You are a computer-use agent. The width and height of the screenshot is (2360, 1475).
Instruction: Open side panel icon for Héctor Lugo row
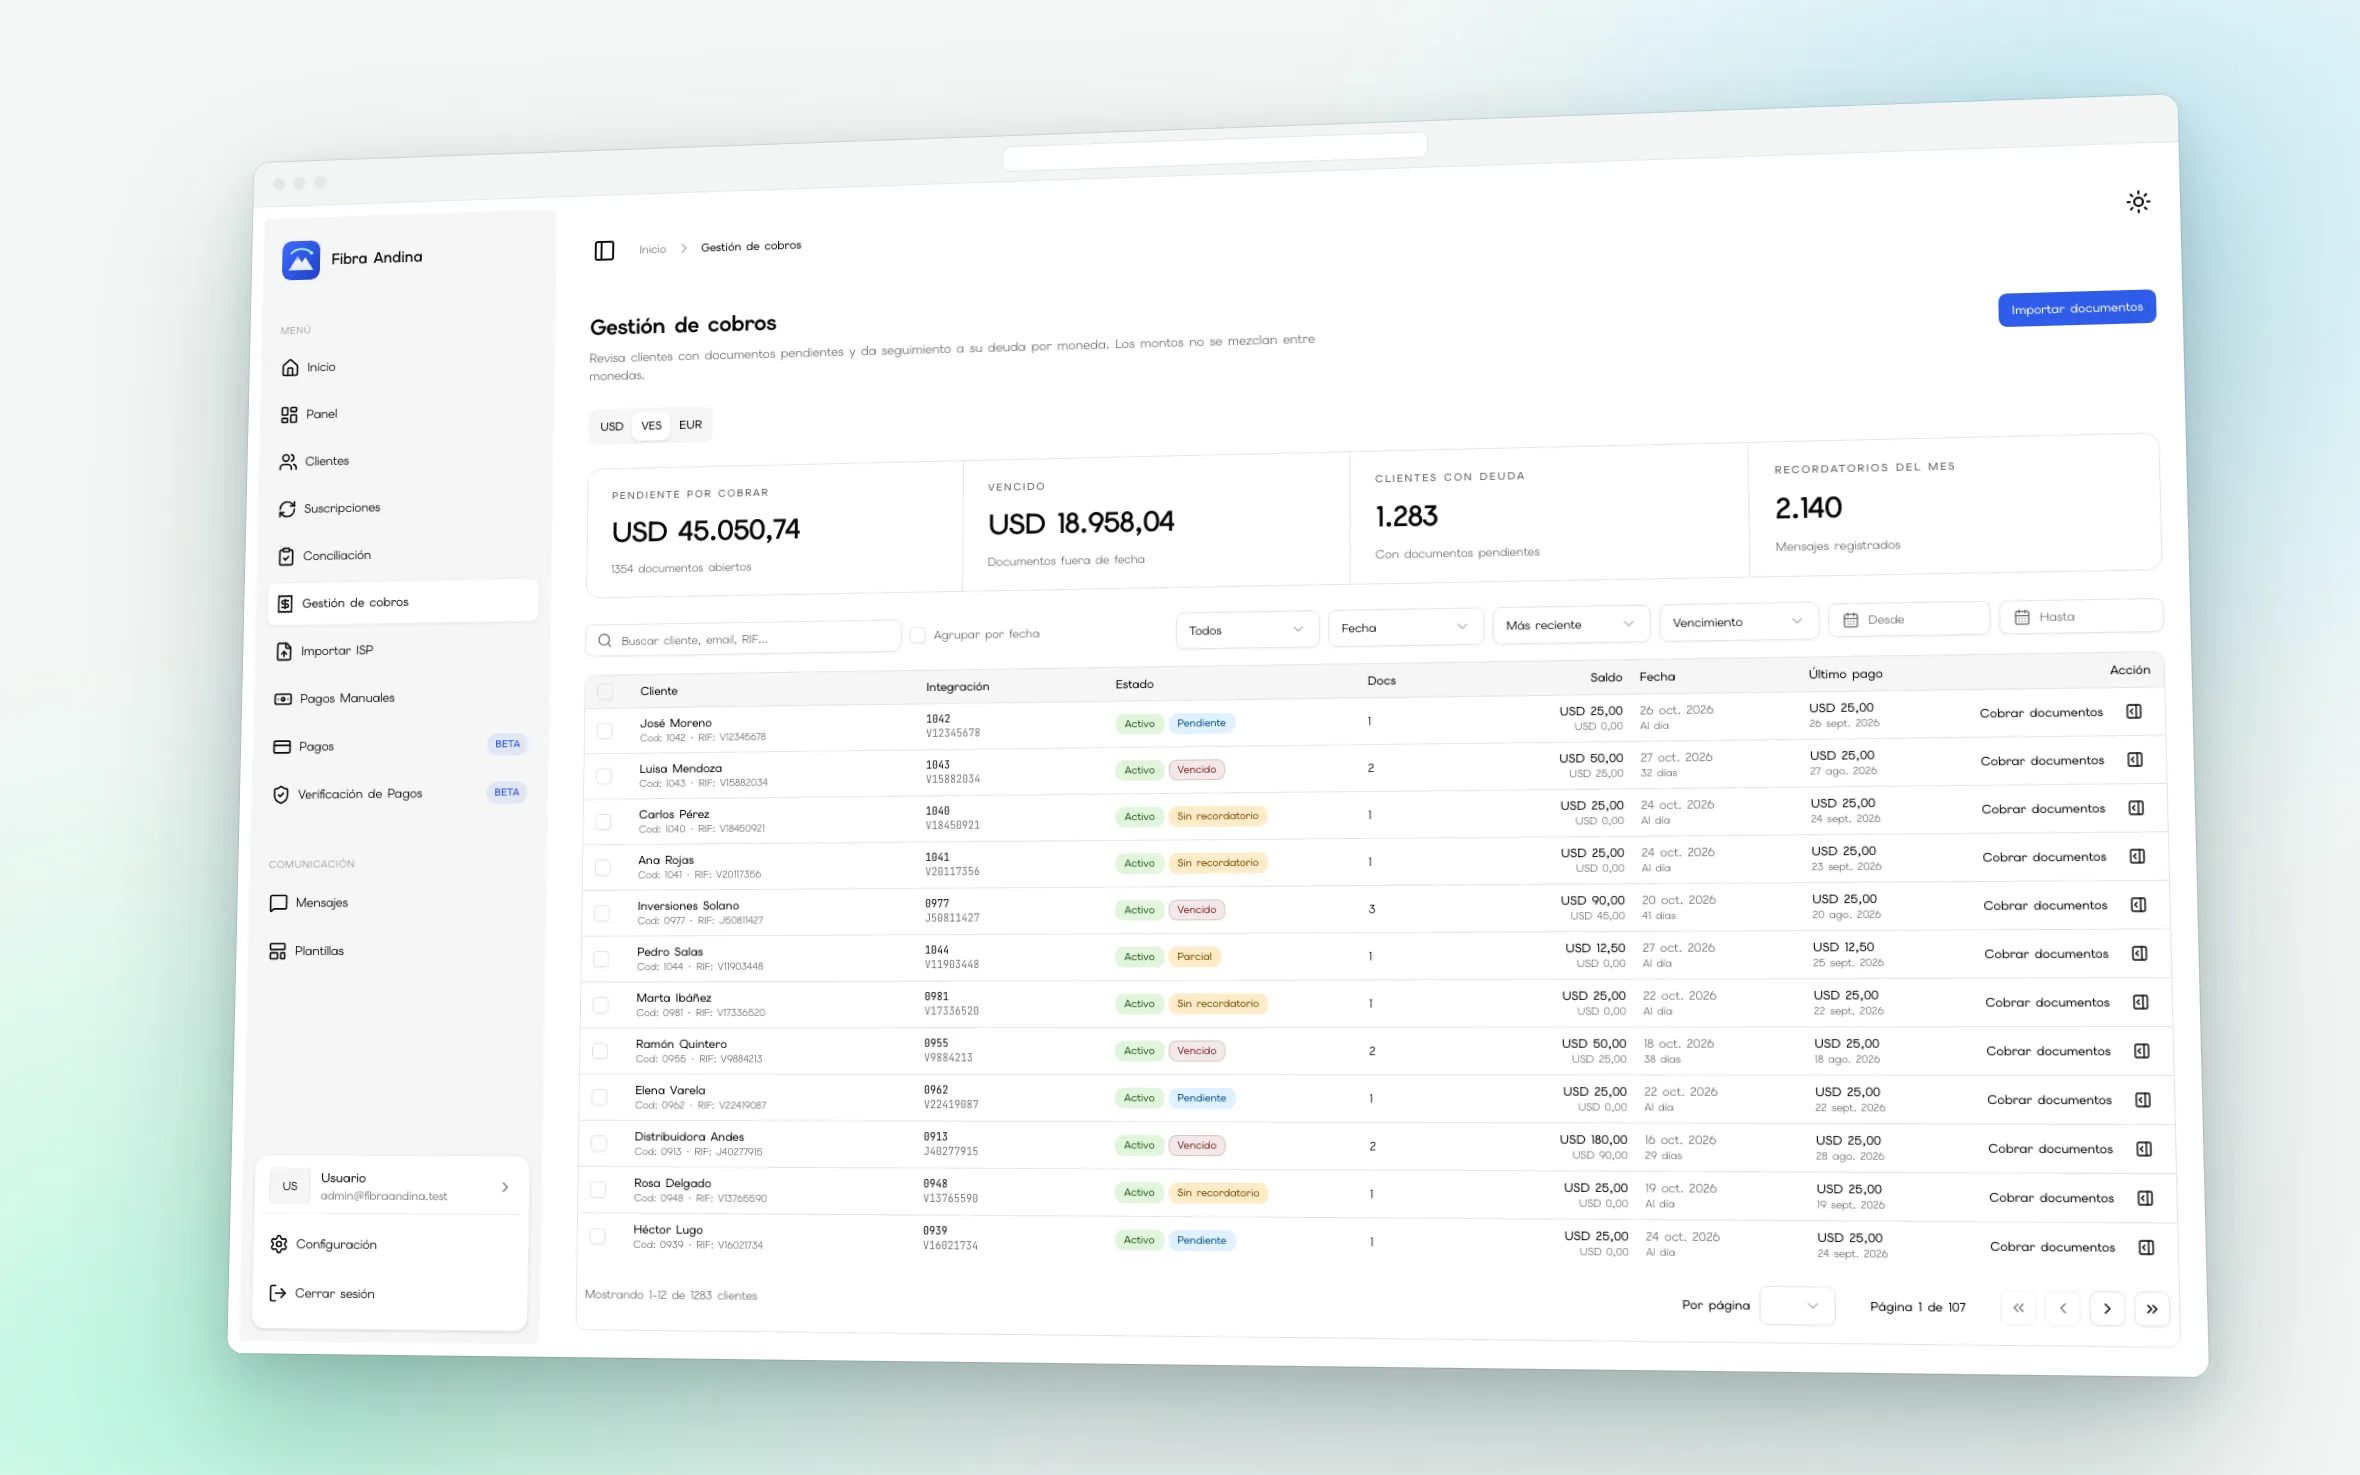coord(2146,1247)
